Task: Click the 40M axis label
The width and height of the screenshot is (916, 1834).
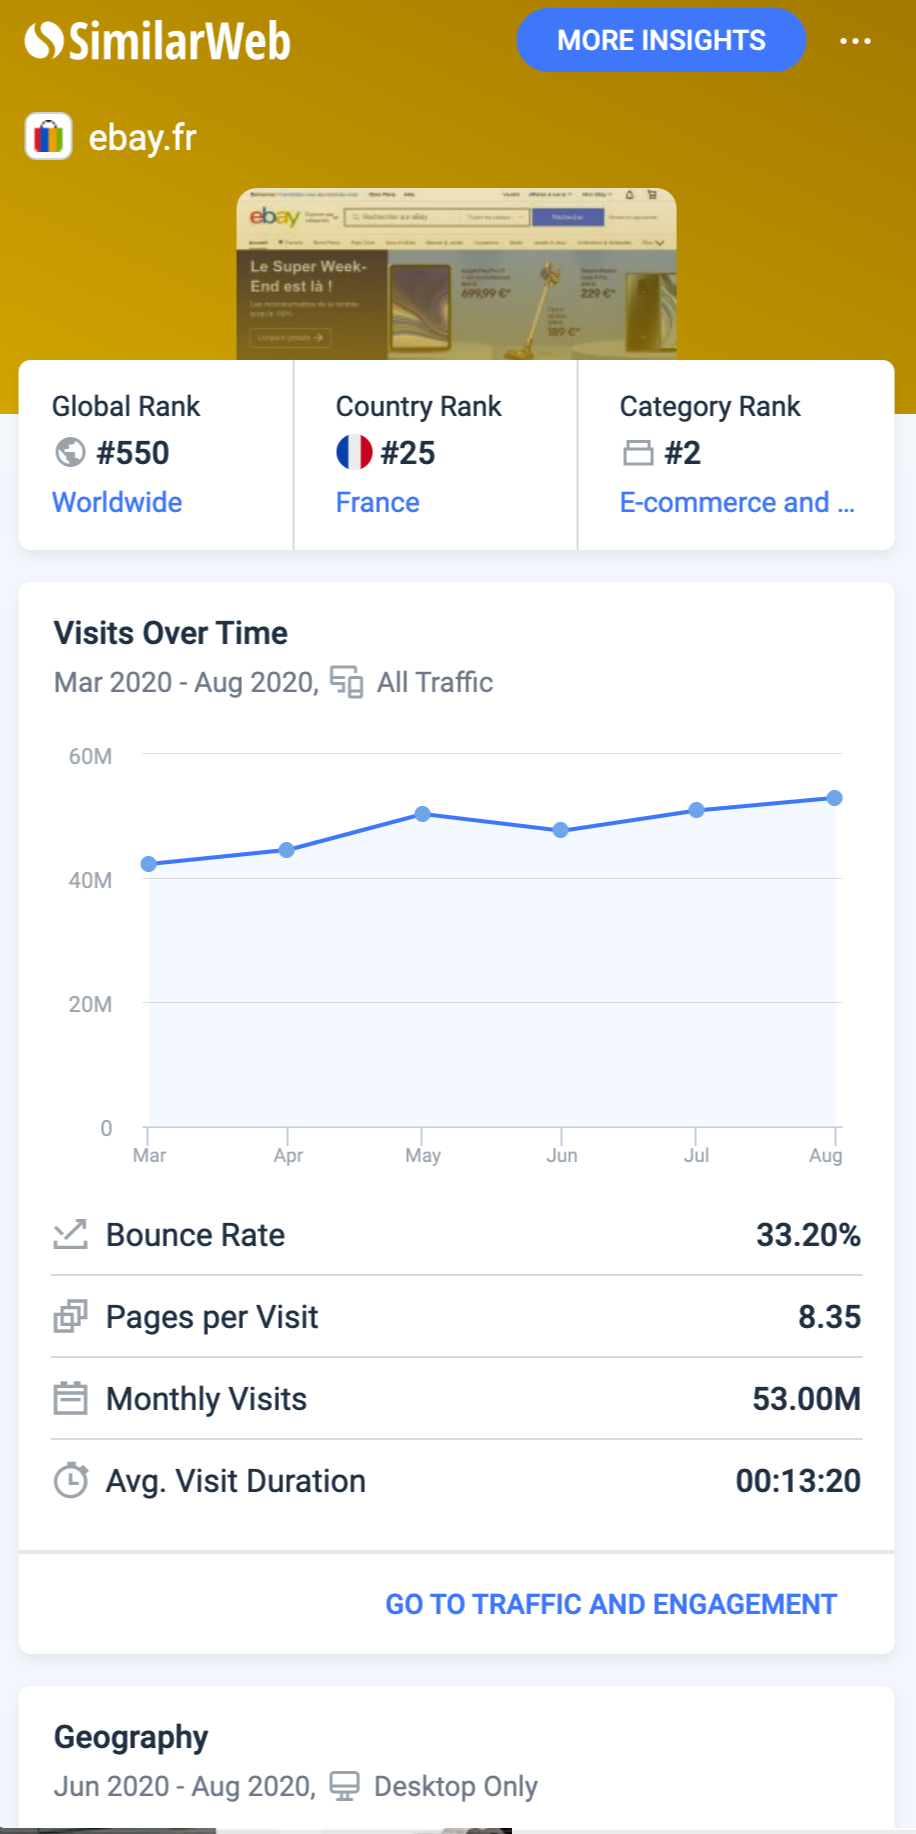Action: (90, 880)
